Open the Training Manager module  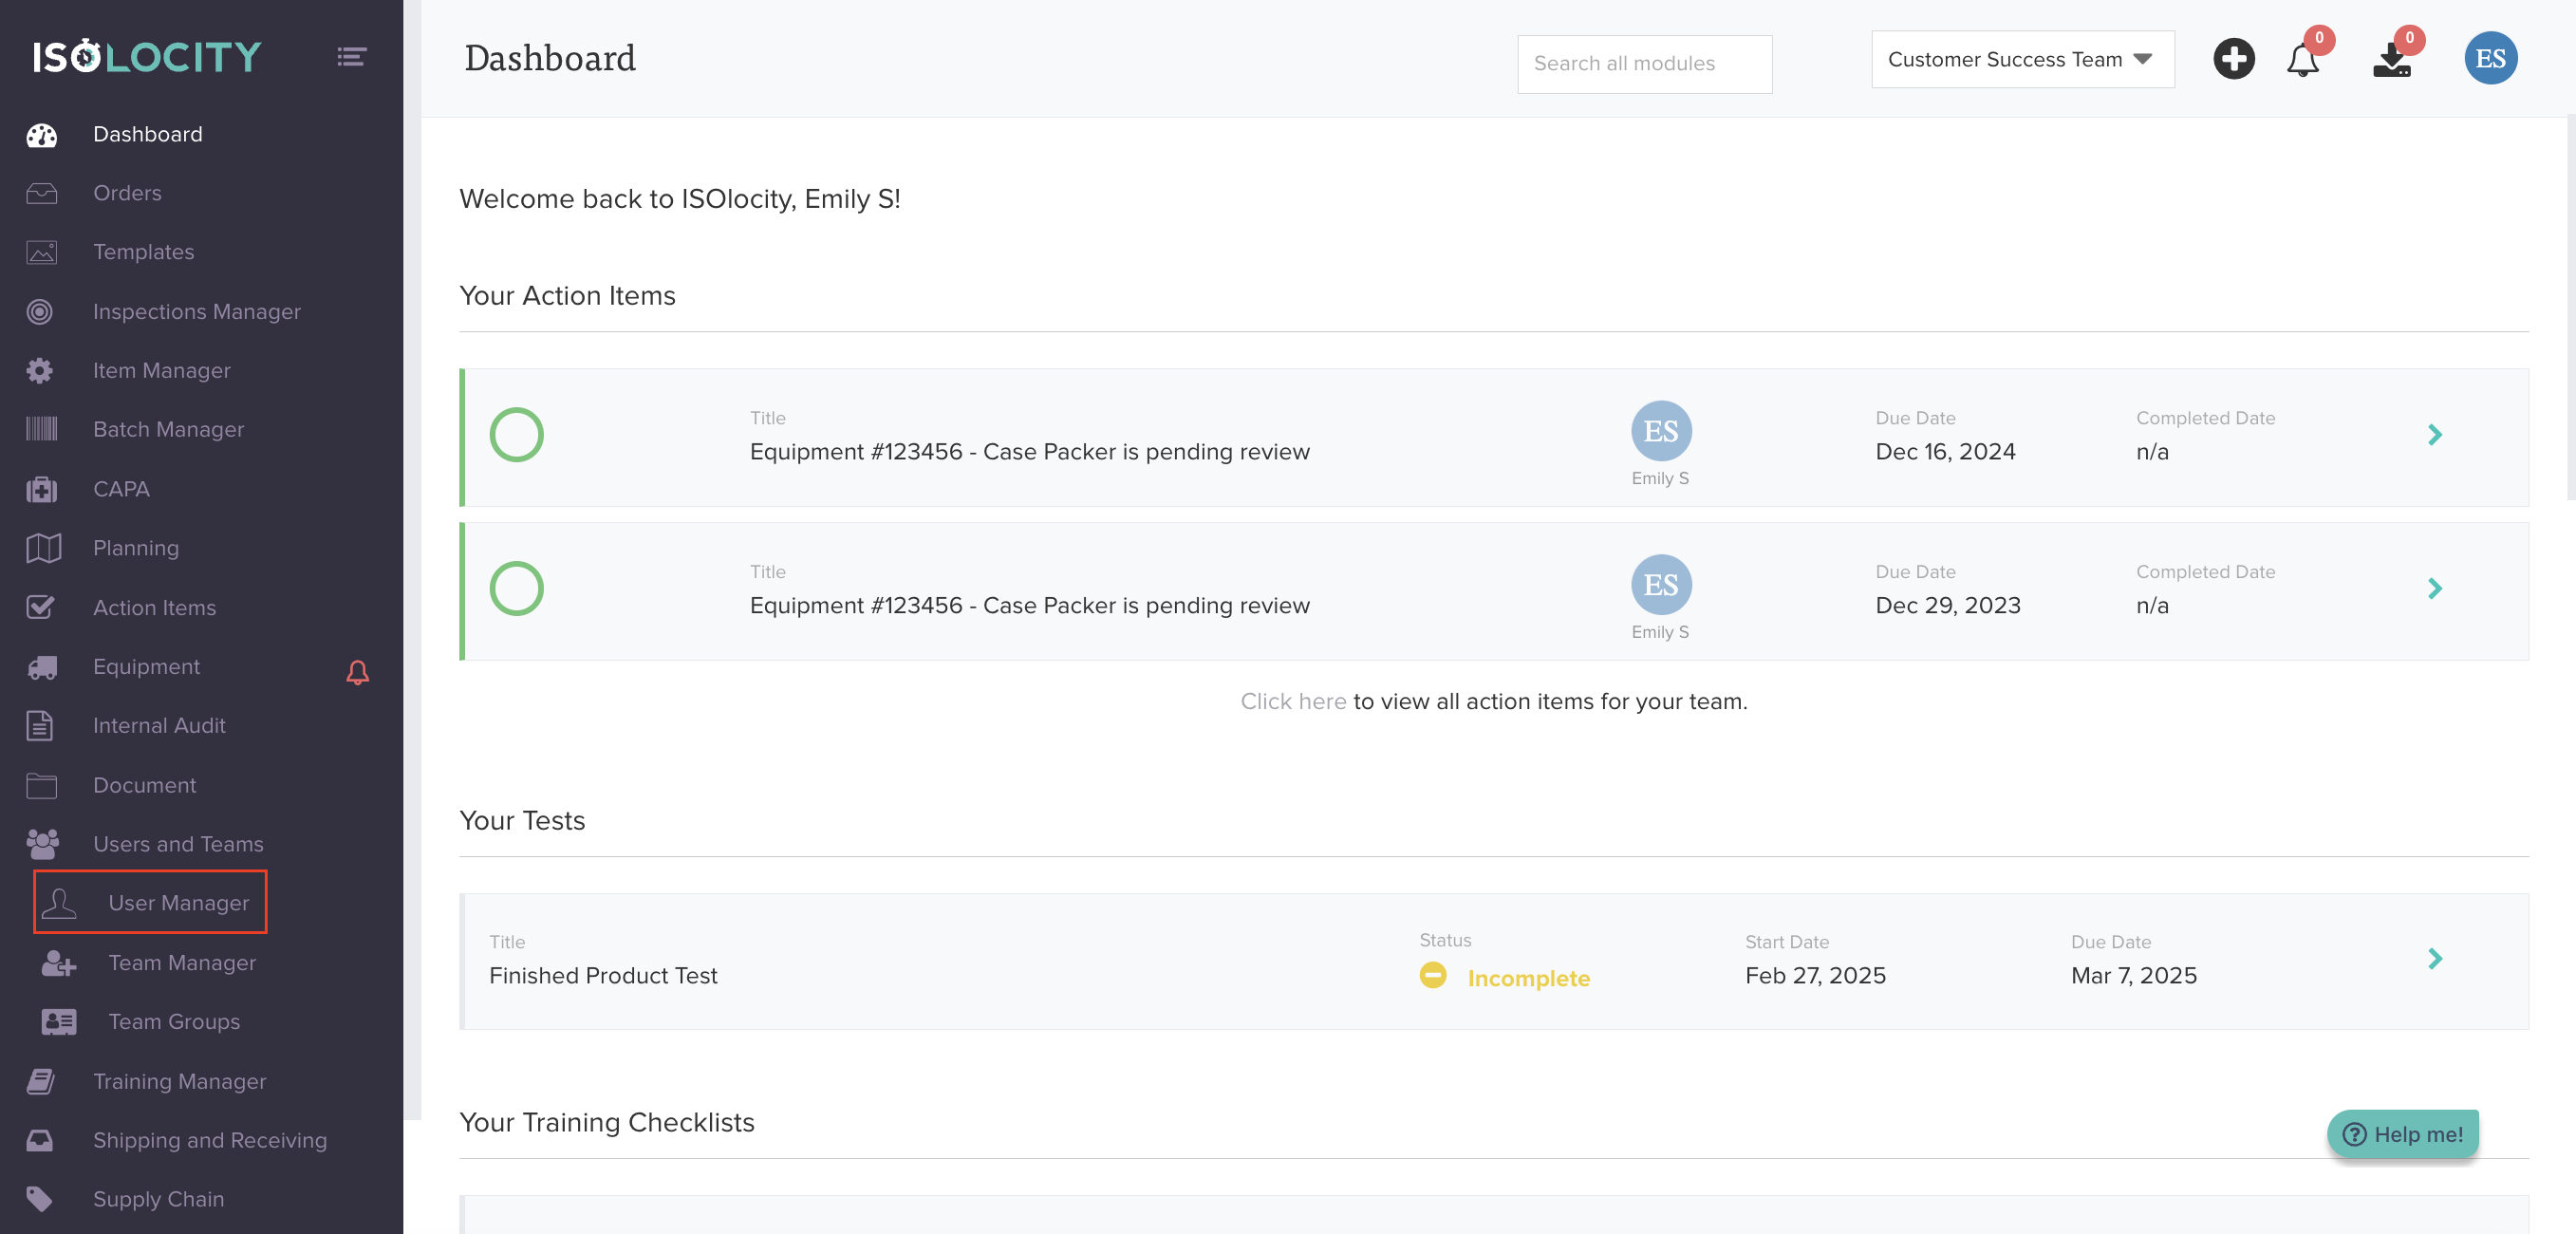(179, 1081)
